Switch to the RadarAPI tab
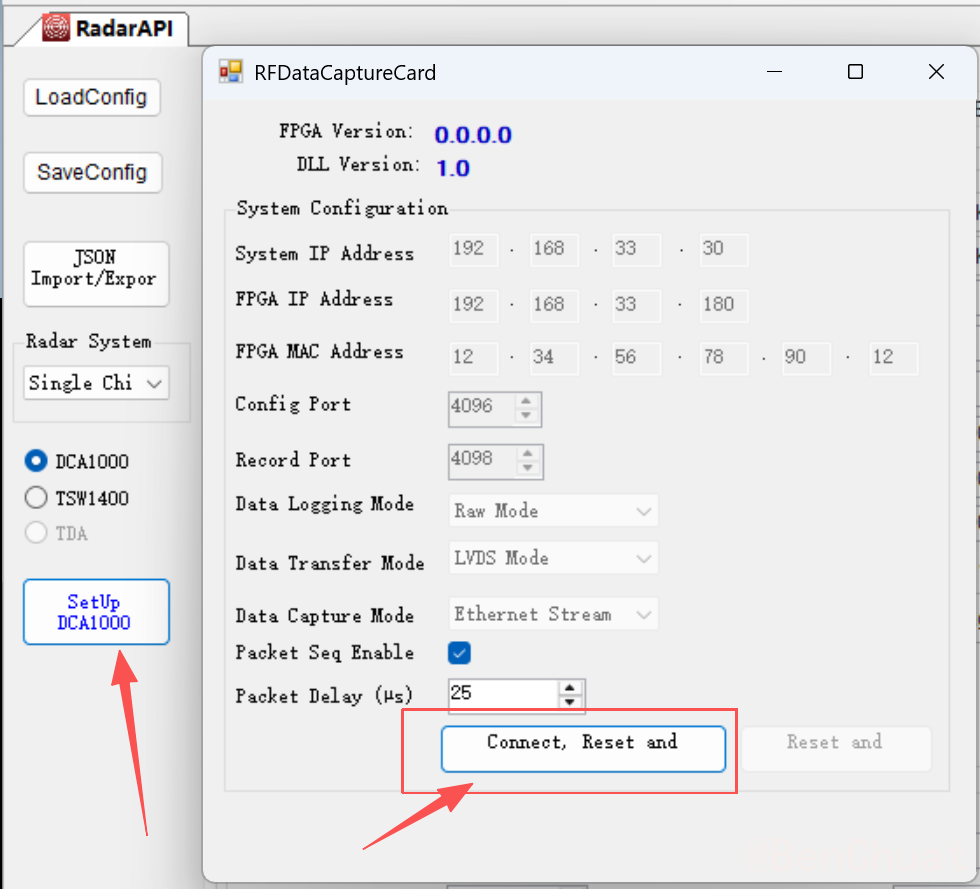 (110, 28)
